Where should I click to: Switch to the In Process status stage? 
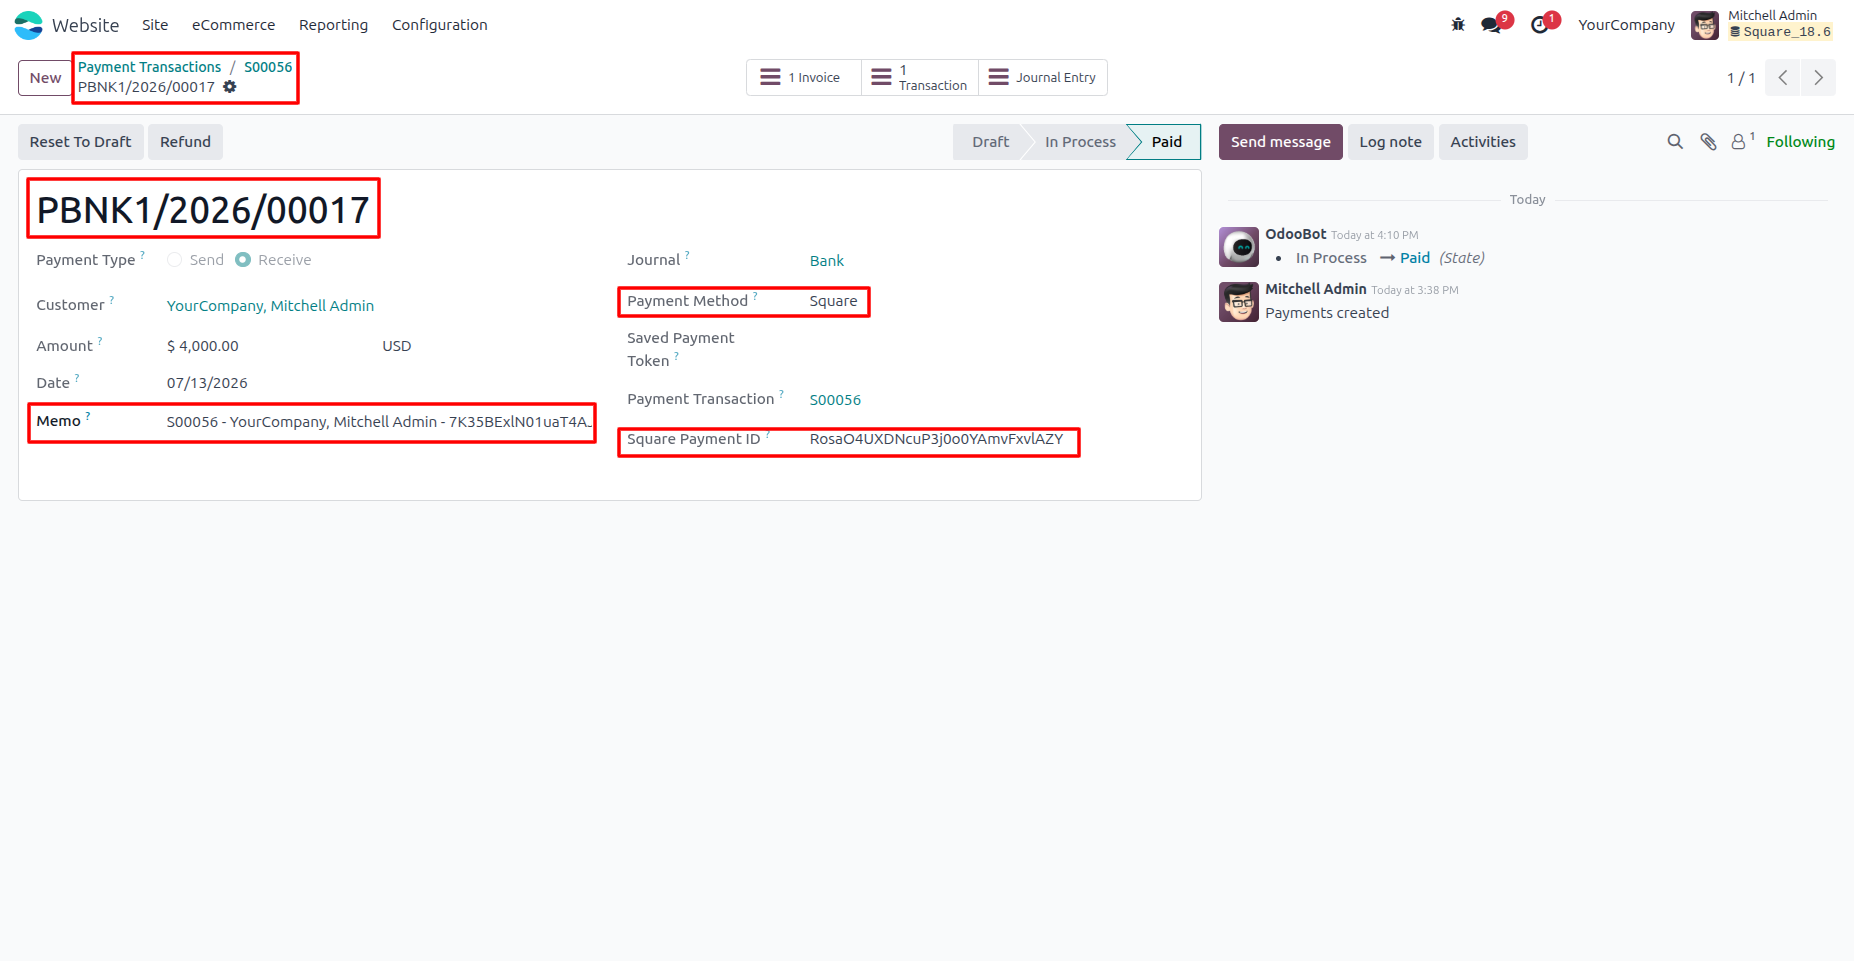pyautogui.click(x=1080, y=142)
